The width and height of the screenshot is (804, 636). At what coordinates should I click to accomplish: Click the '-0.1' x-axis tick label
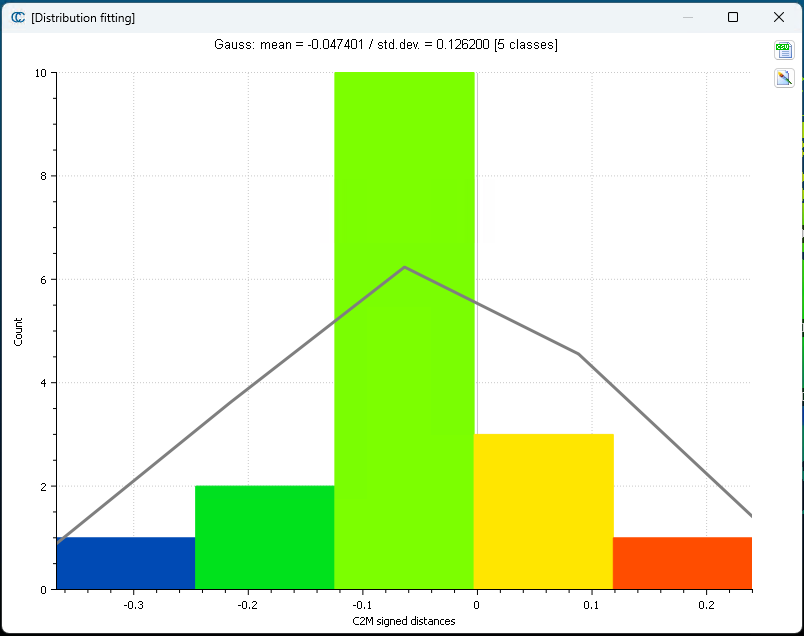(362, 605)
